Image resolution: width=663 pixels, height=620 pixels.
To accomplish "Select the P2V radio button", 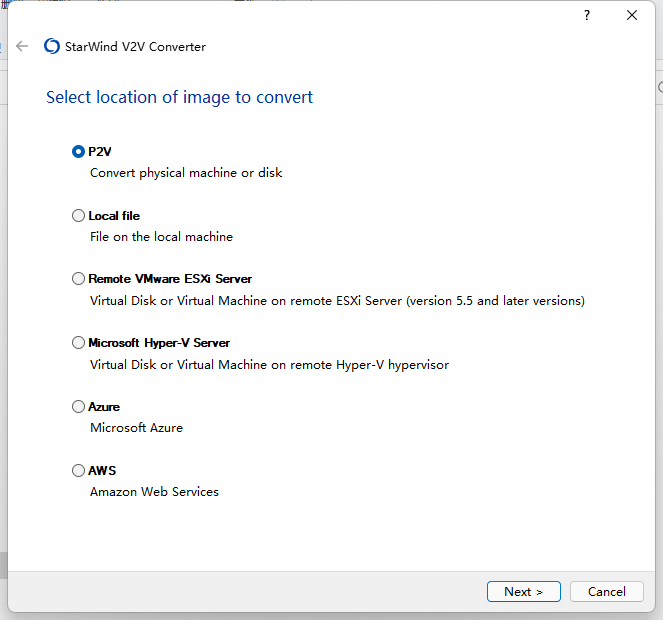I will point(79,151).
